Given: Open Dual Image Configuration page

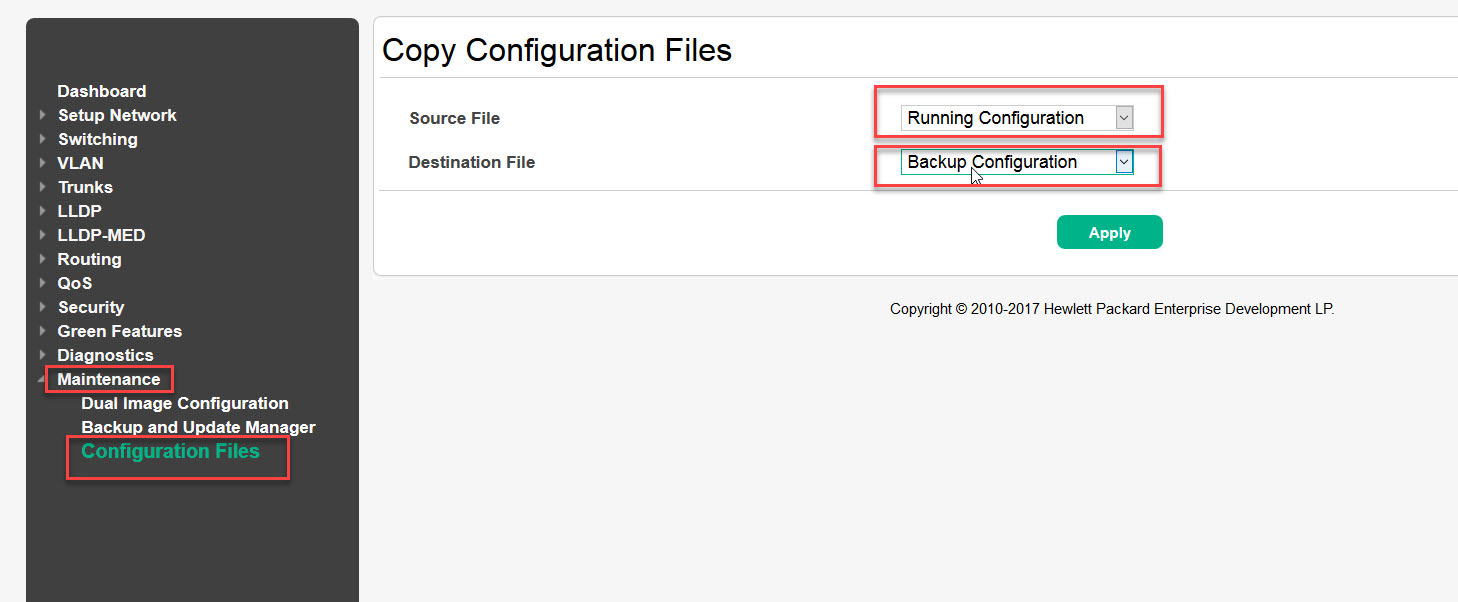Looking at the screenshot, I should click(x=184, y=403).
